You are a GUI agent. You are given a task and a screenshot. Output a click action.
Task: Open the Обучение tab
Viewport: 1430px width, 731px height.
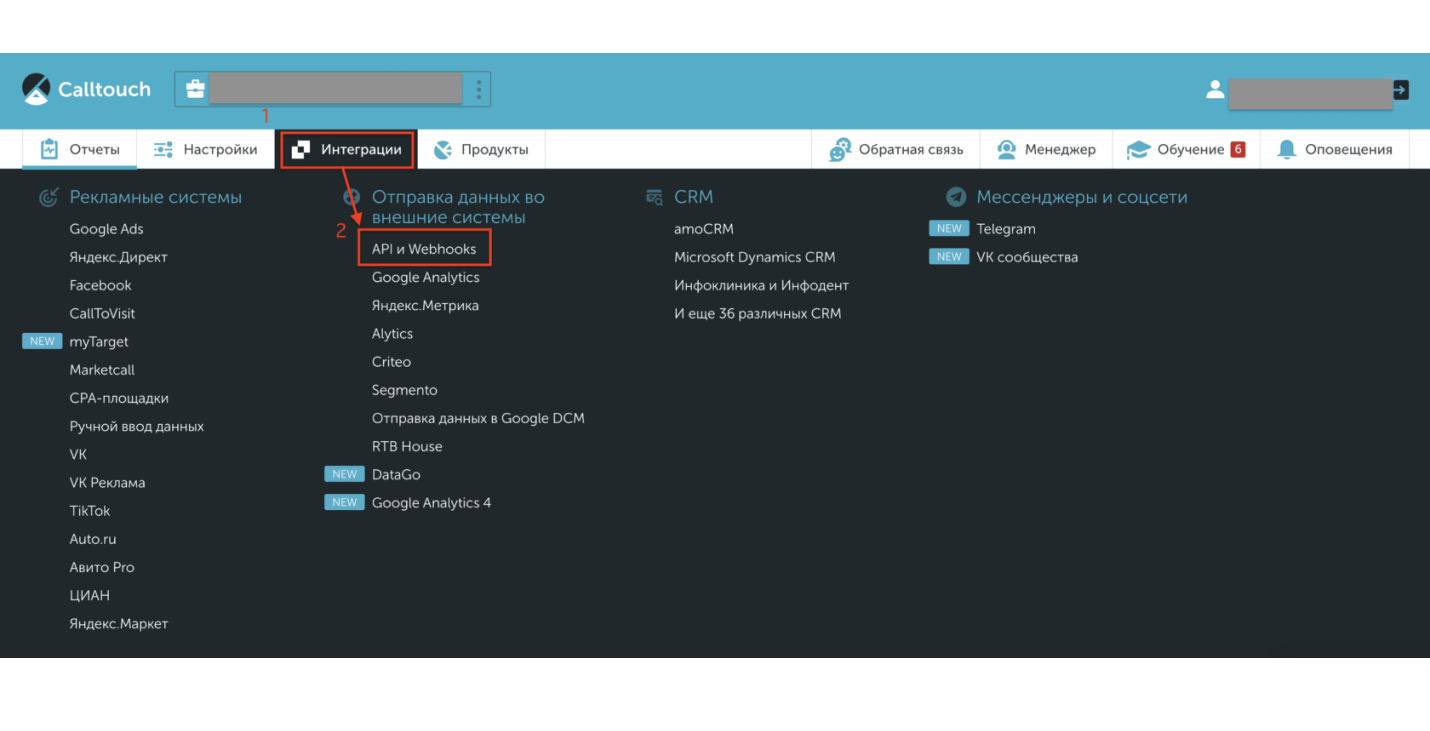click(1185, 150)
